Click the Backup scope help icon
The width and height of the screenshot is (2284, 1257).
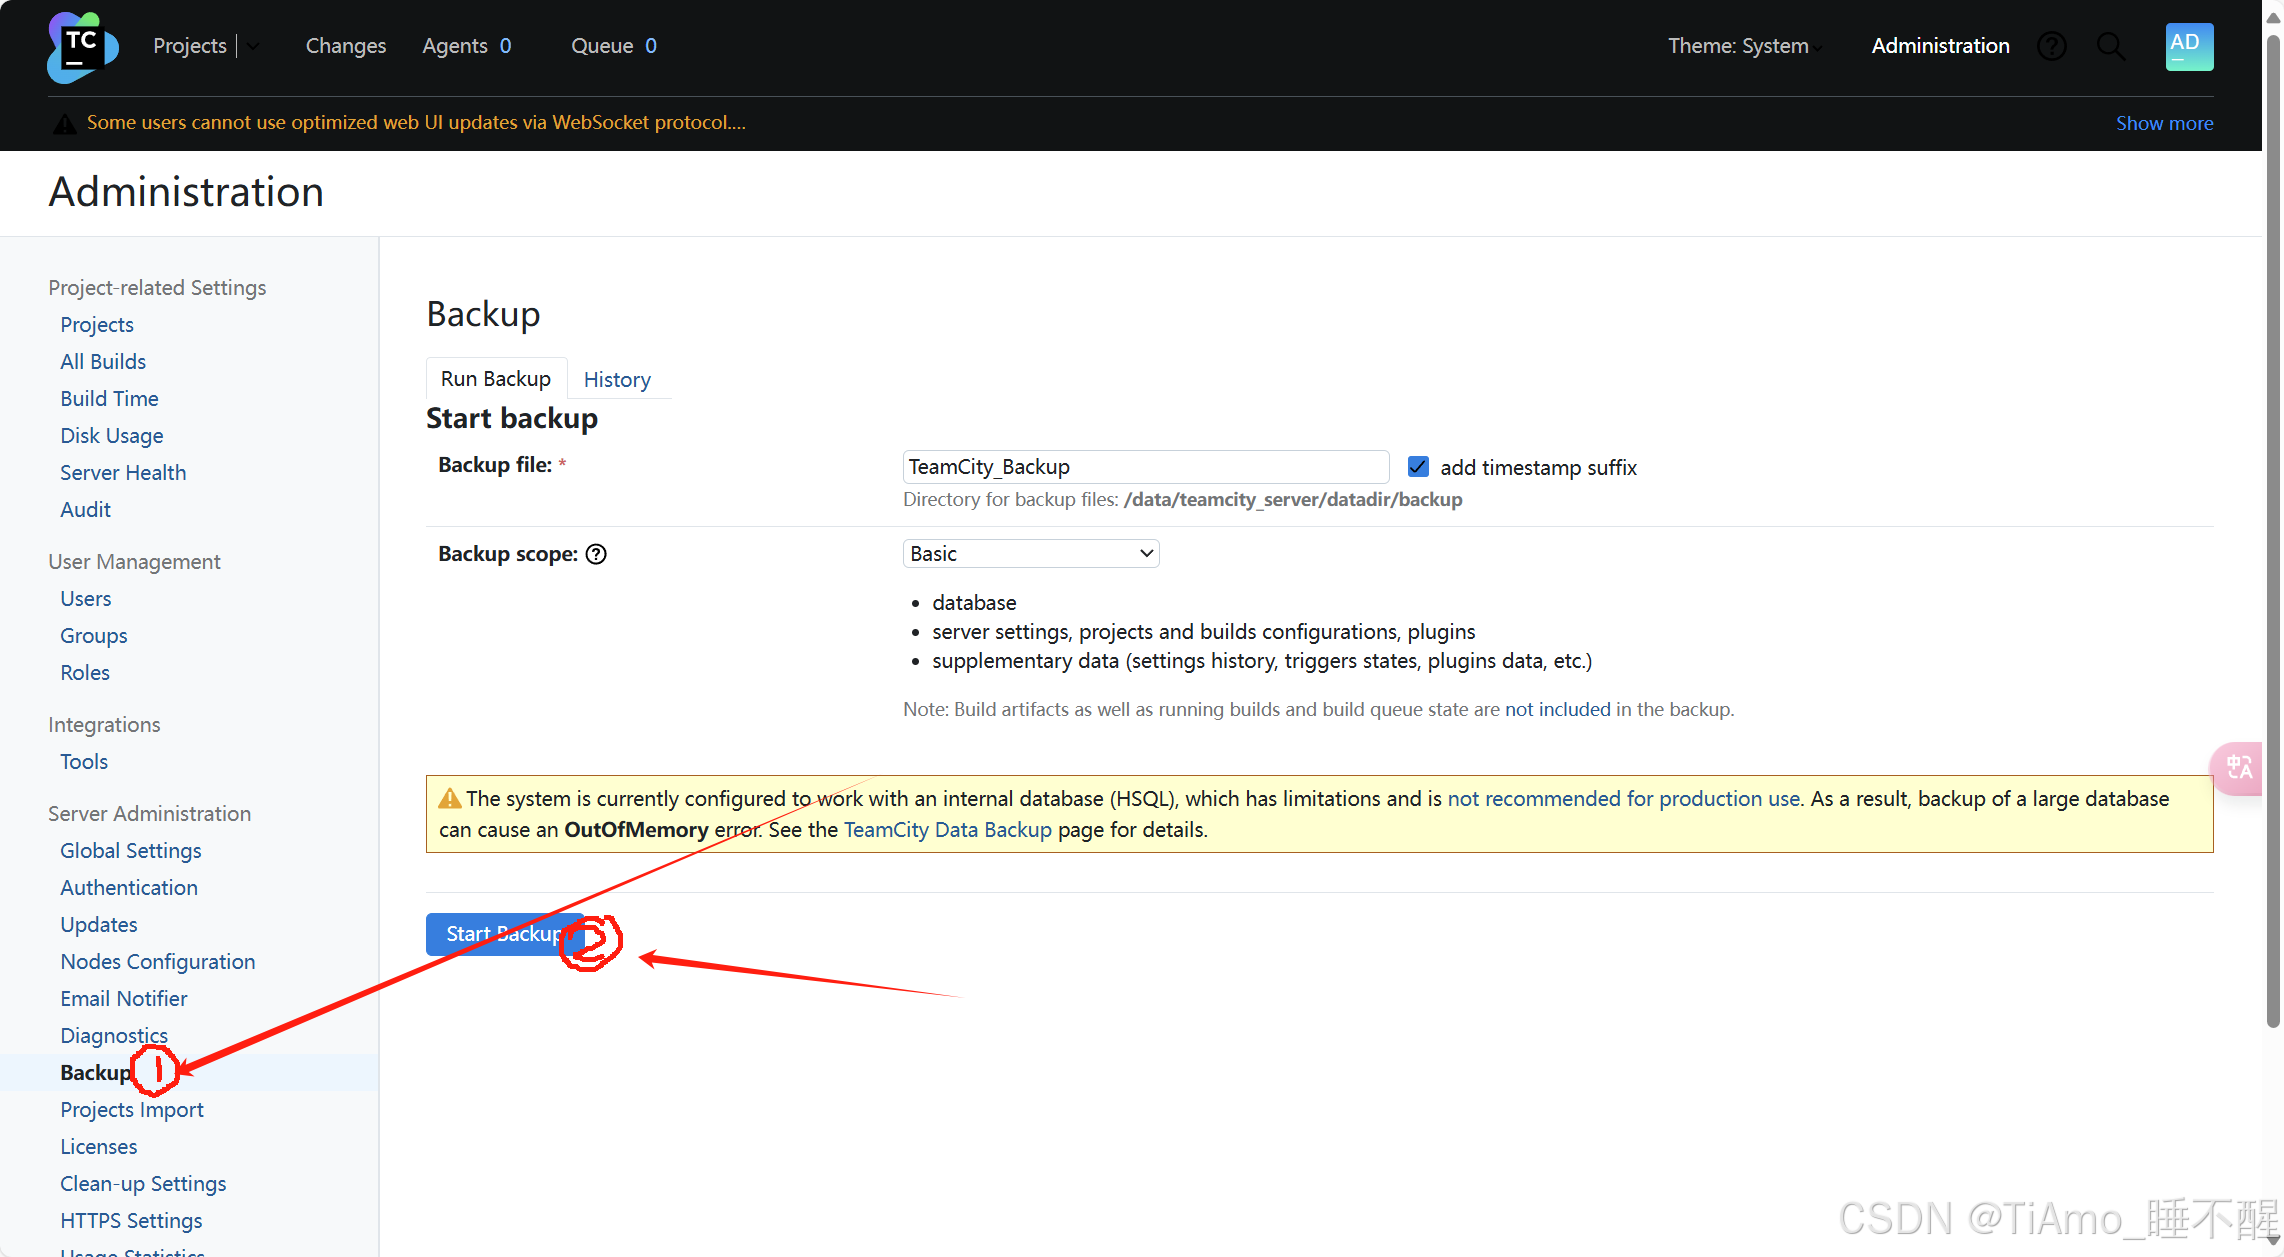coord(596,554)
